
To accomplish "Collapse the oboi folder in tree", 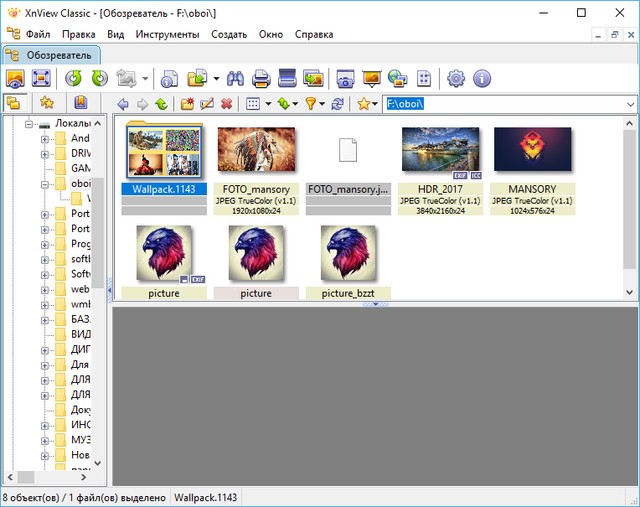I will coord(45,184).
